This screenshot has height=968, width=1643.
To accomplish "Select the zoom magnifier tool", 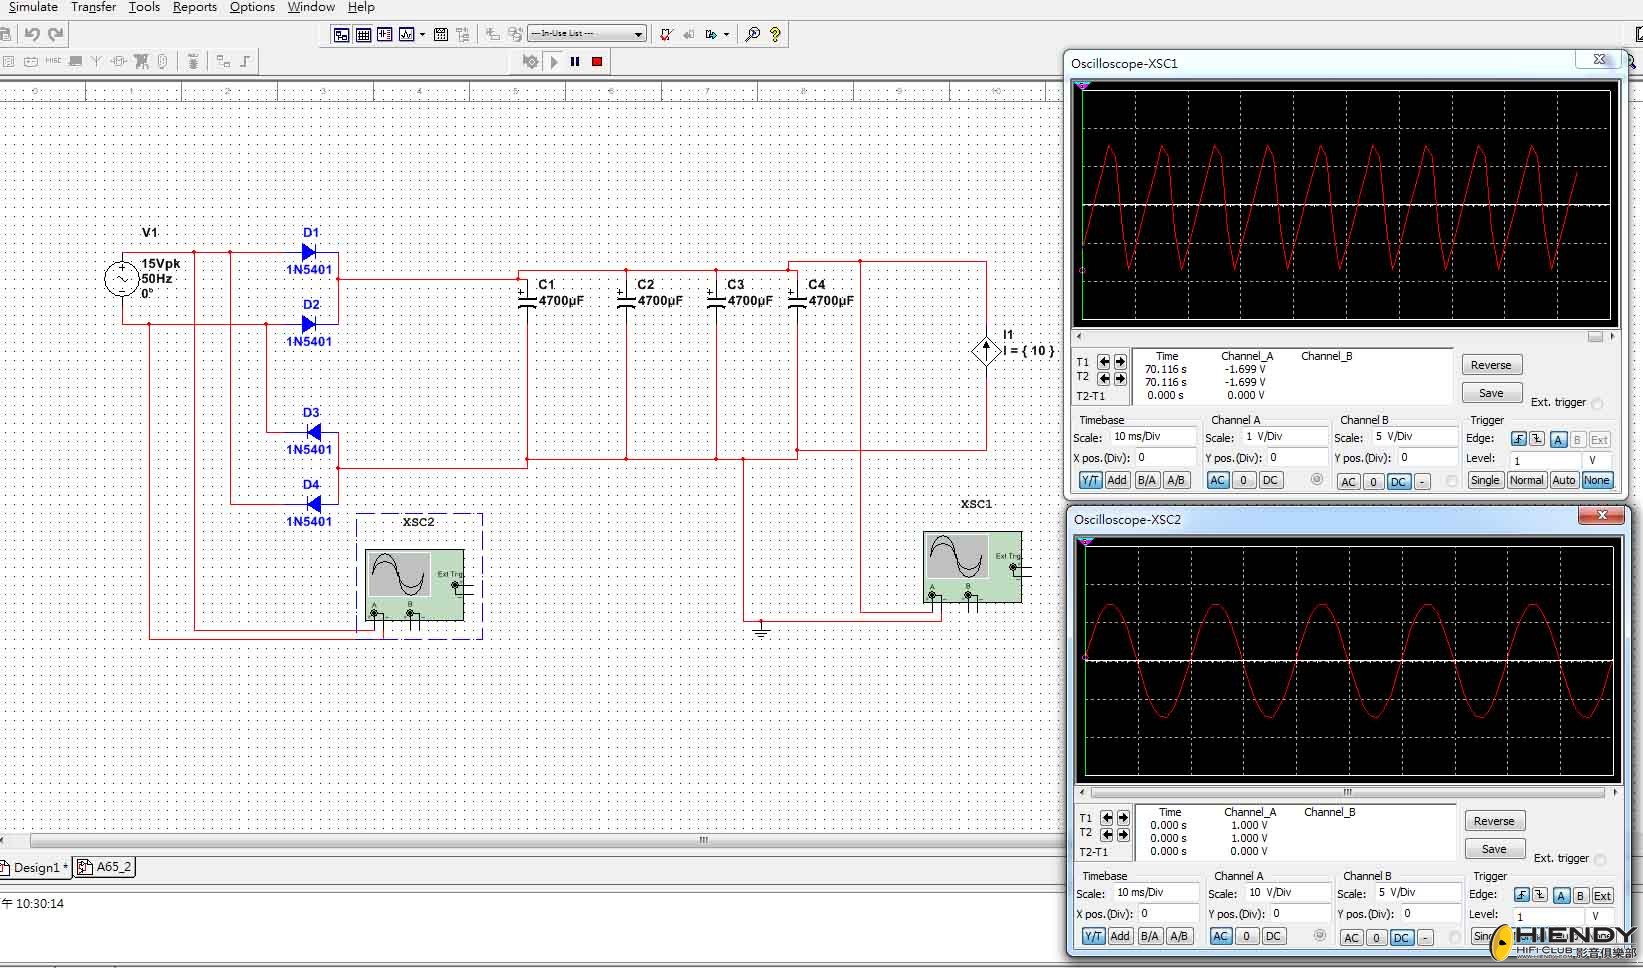I will (x=753, y=33).
